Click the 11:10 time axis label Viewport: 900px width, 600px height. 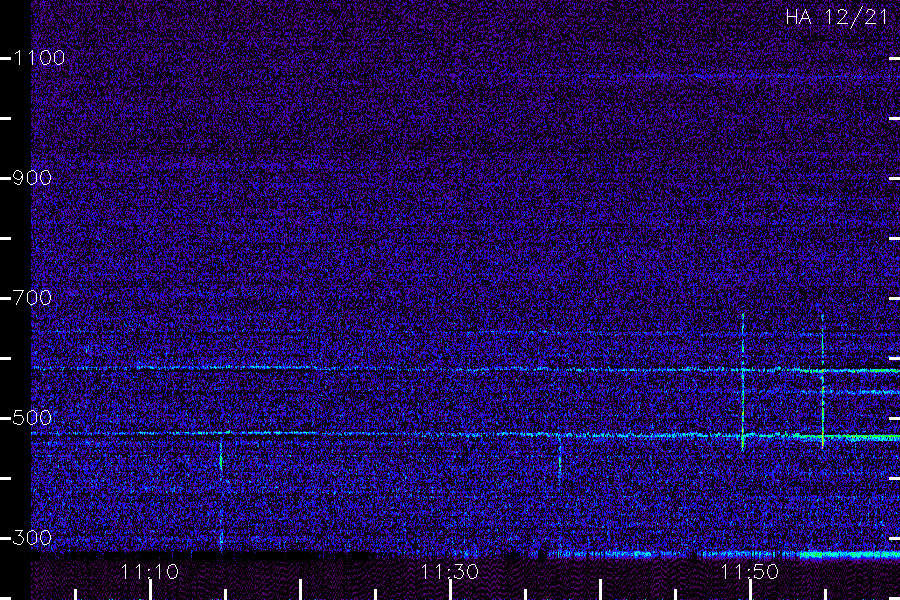click(x=149, y=572)
